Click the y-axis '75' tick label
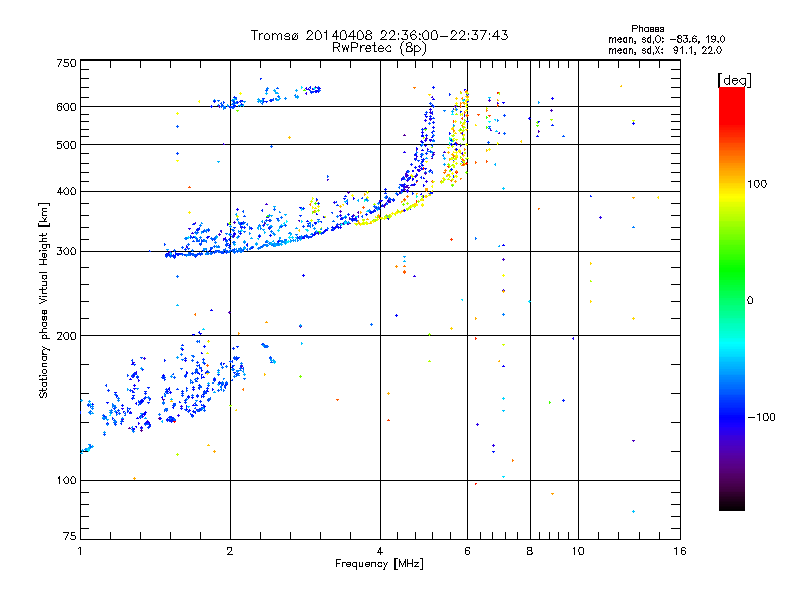 [x=70, y=536]
